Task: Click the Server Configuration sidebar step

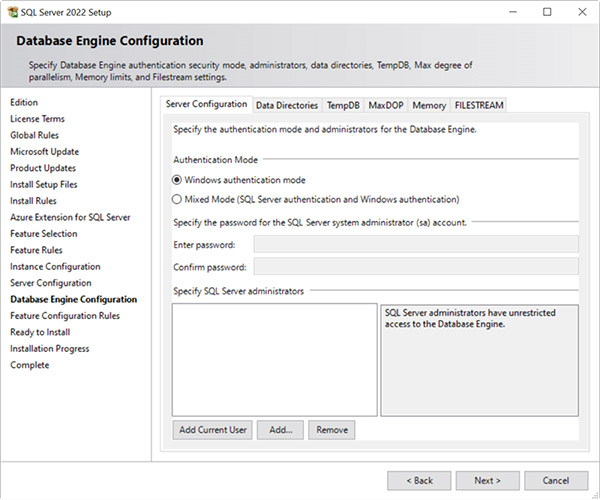Action: click(x=51, y=283)
